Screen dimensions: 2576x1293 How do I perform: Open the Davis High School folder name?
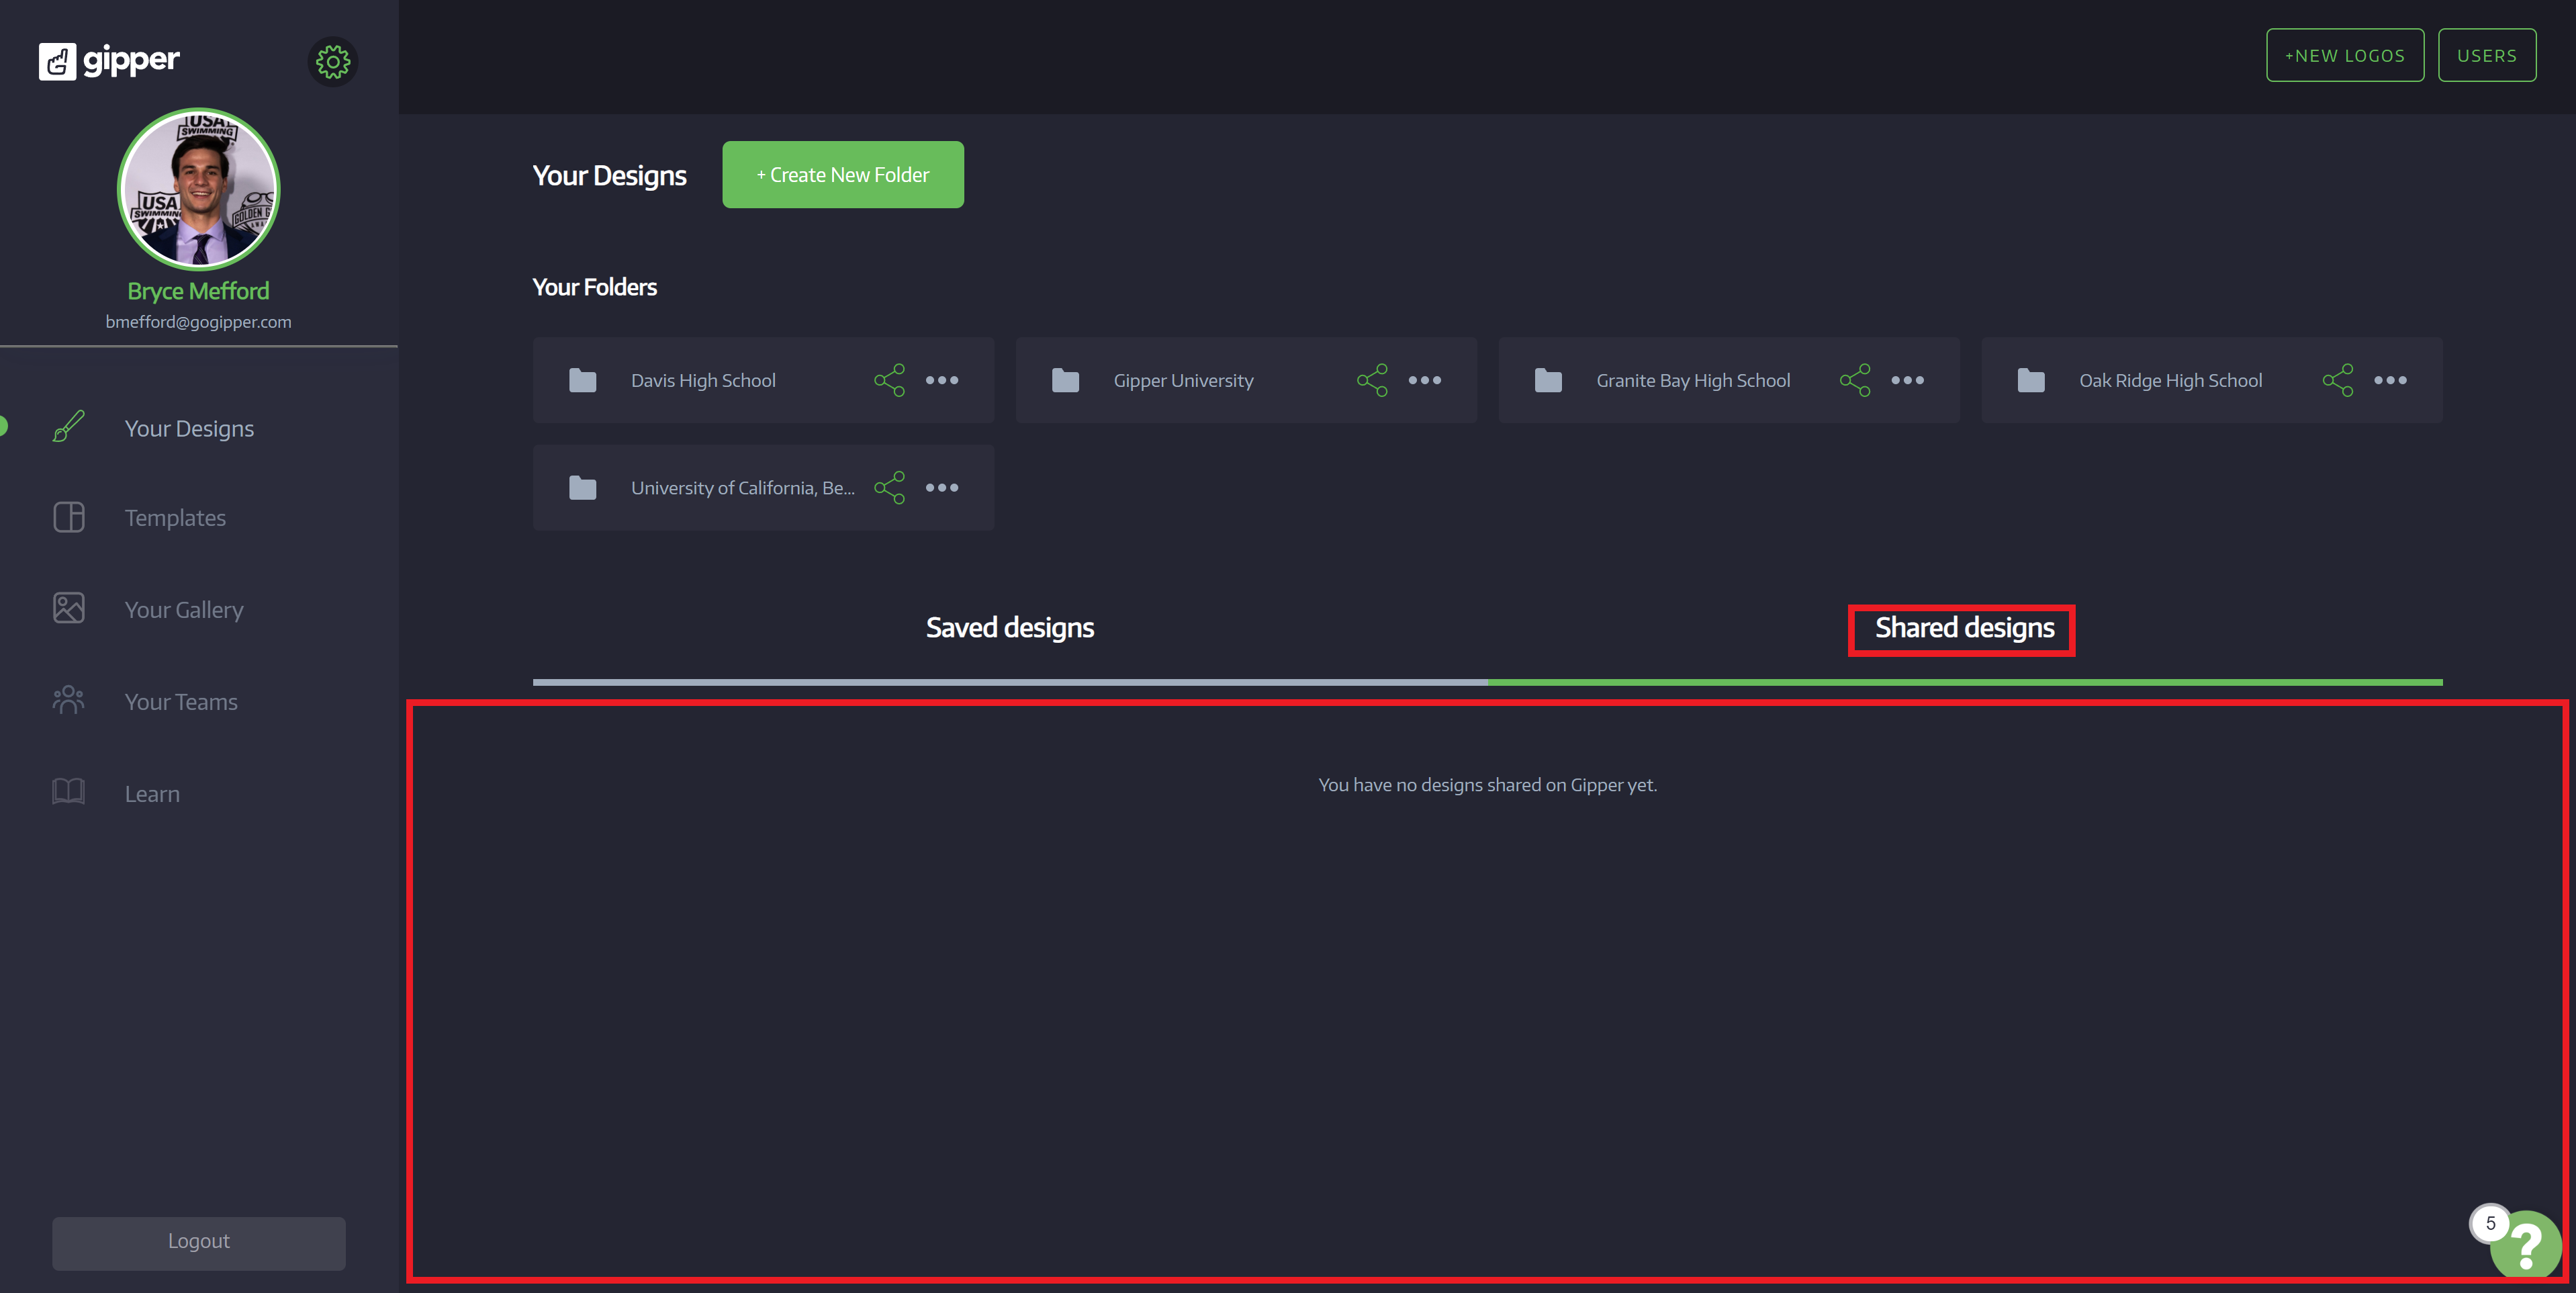[703, 381]
